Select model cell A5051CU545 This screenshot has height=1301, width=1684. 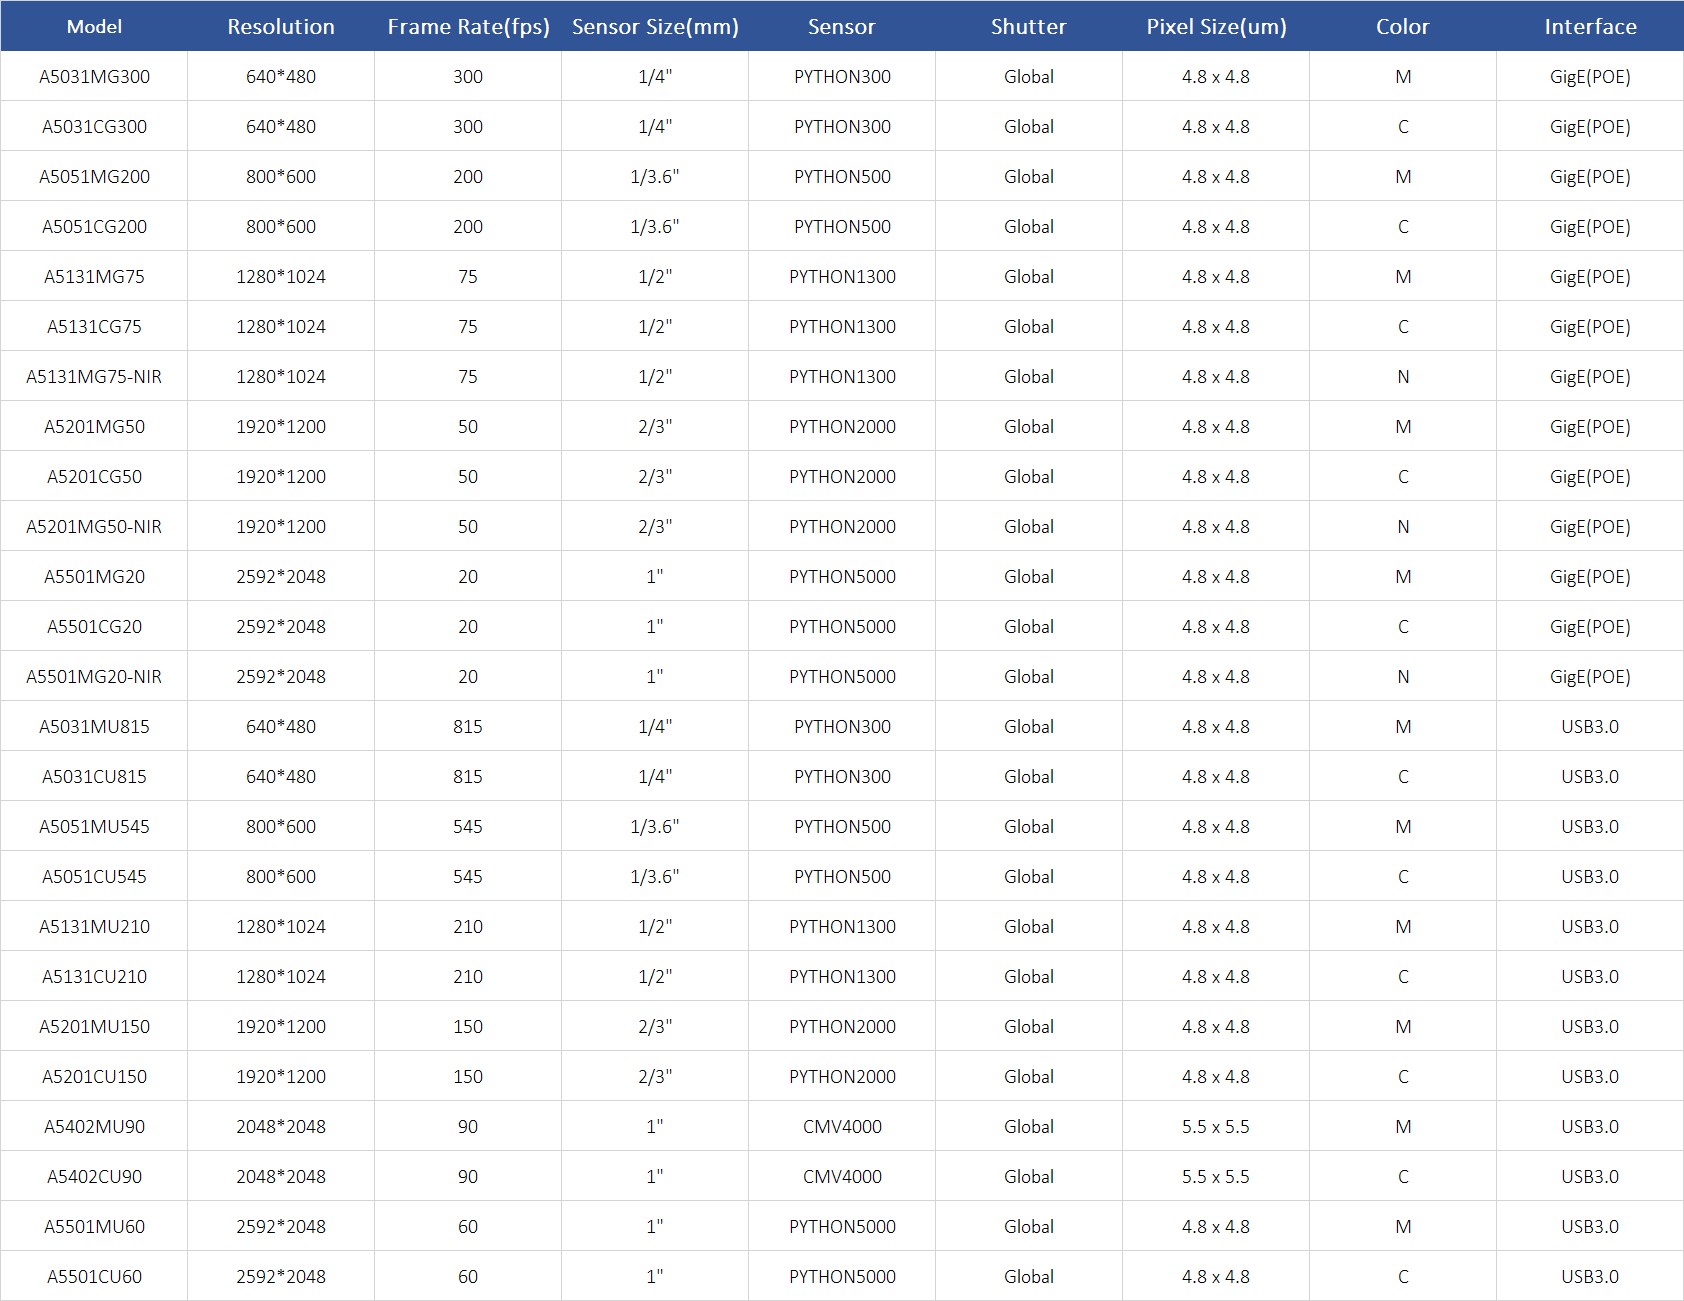tap(94, 877)
